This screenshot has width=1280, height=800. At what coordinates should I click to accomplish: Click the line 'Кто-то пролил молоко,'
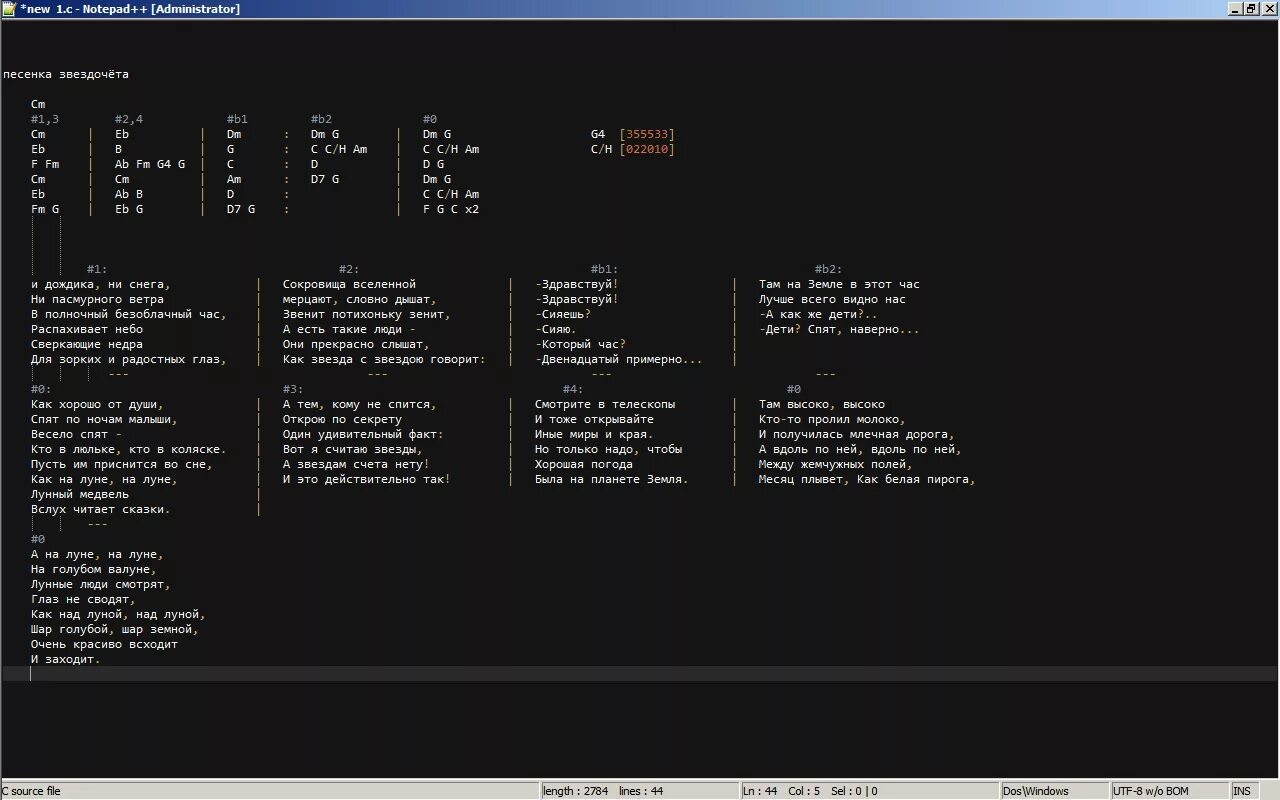pyautogui.click(x=832, y=419)
